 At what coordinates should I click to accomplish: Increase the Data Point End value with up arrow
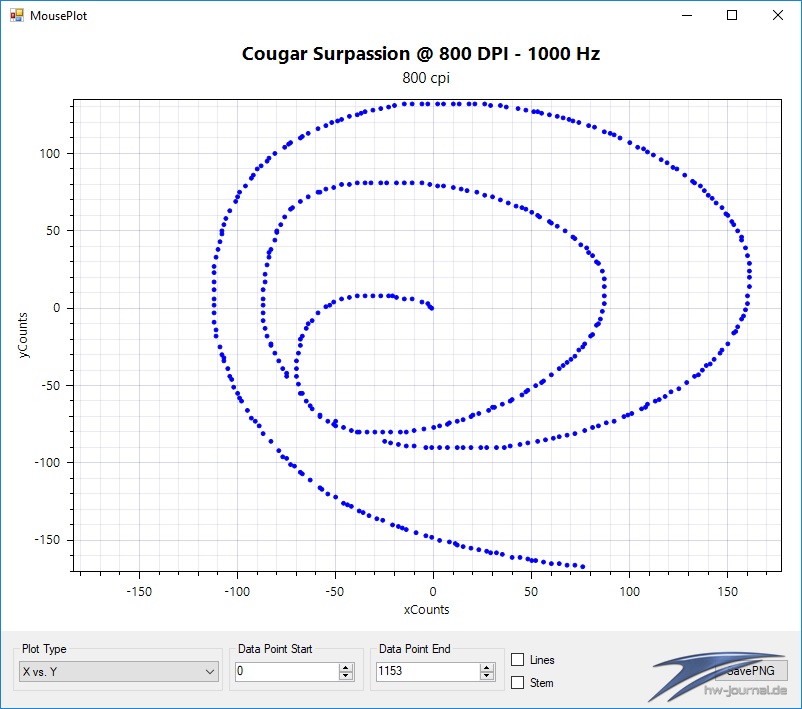pyautogui.click(x=487, y=667)
